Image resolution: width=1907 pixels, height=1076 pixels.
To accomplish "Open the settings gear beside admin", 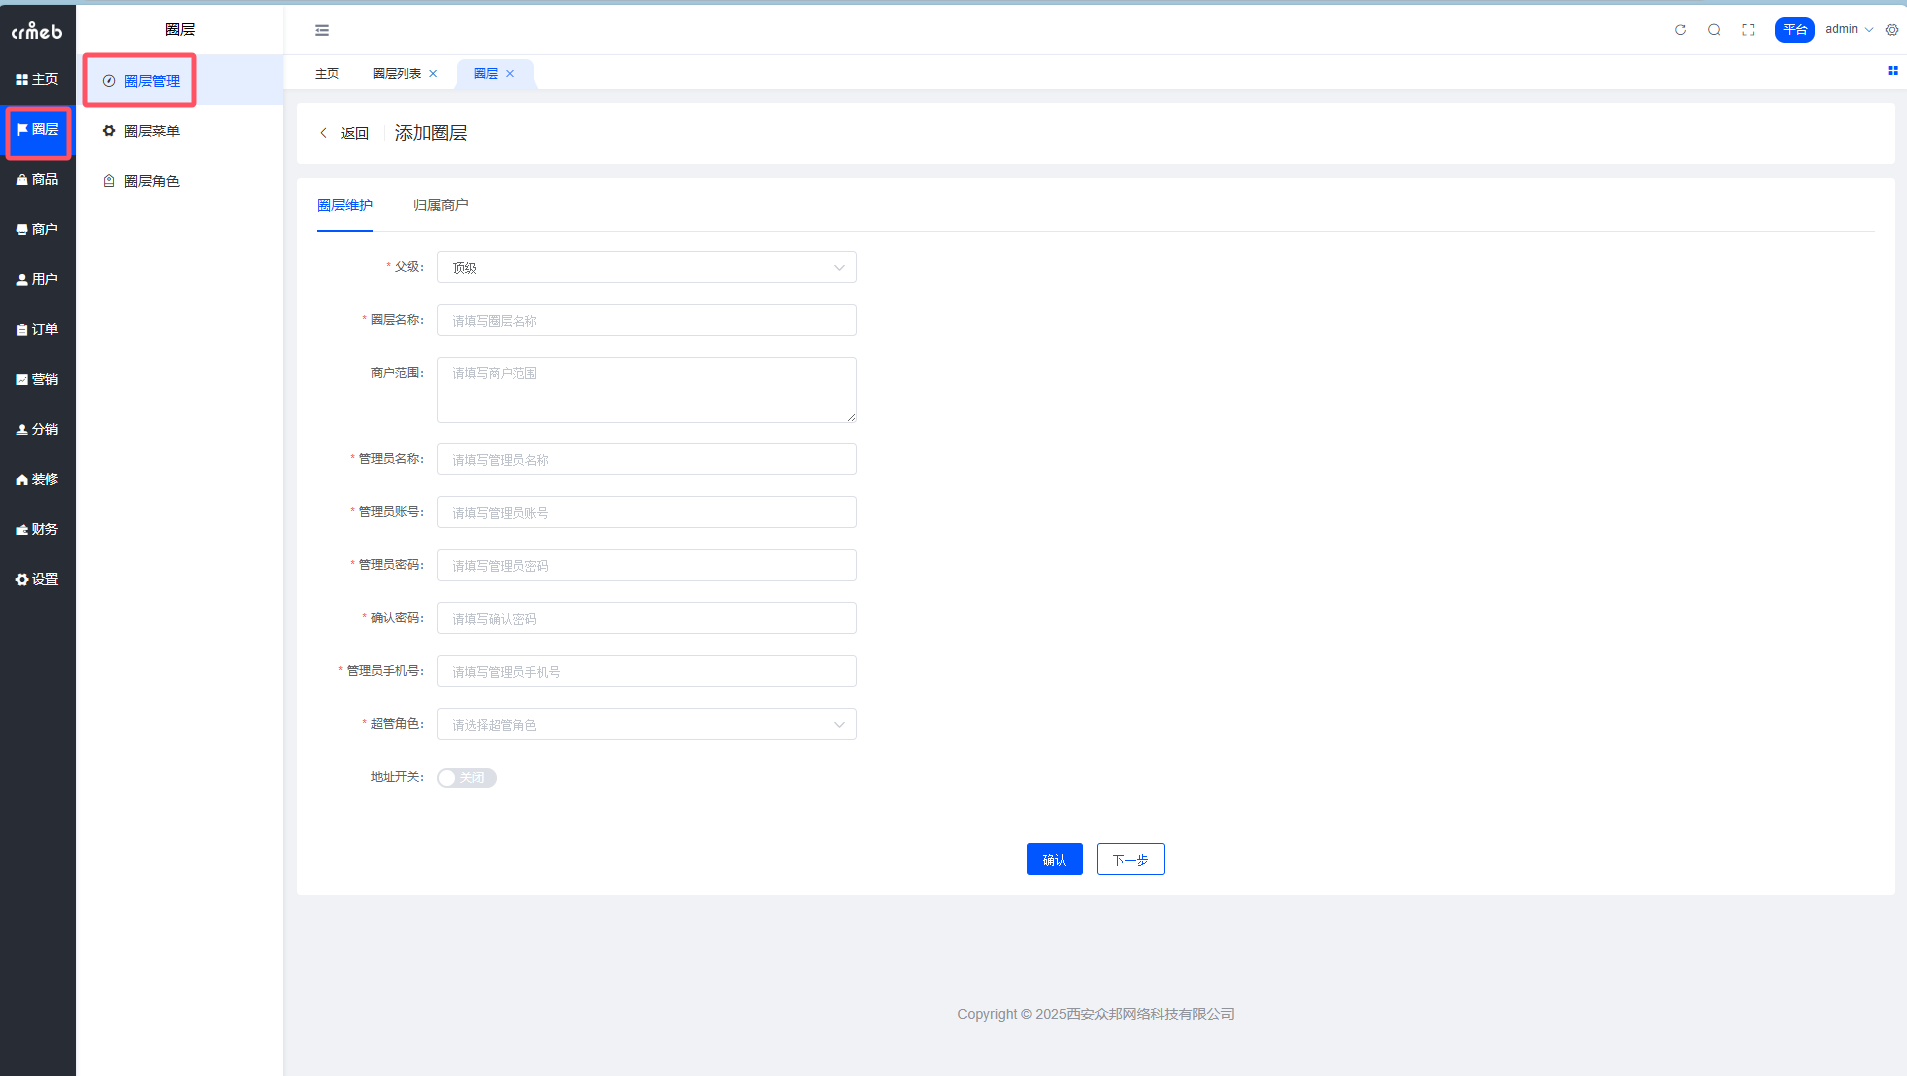I will (x=1892, y=30).
